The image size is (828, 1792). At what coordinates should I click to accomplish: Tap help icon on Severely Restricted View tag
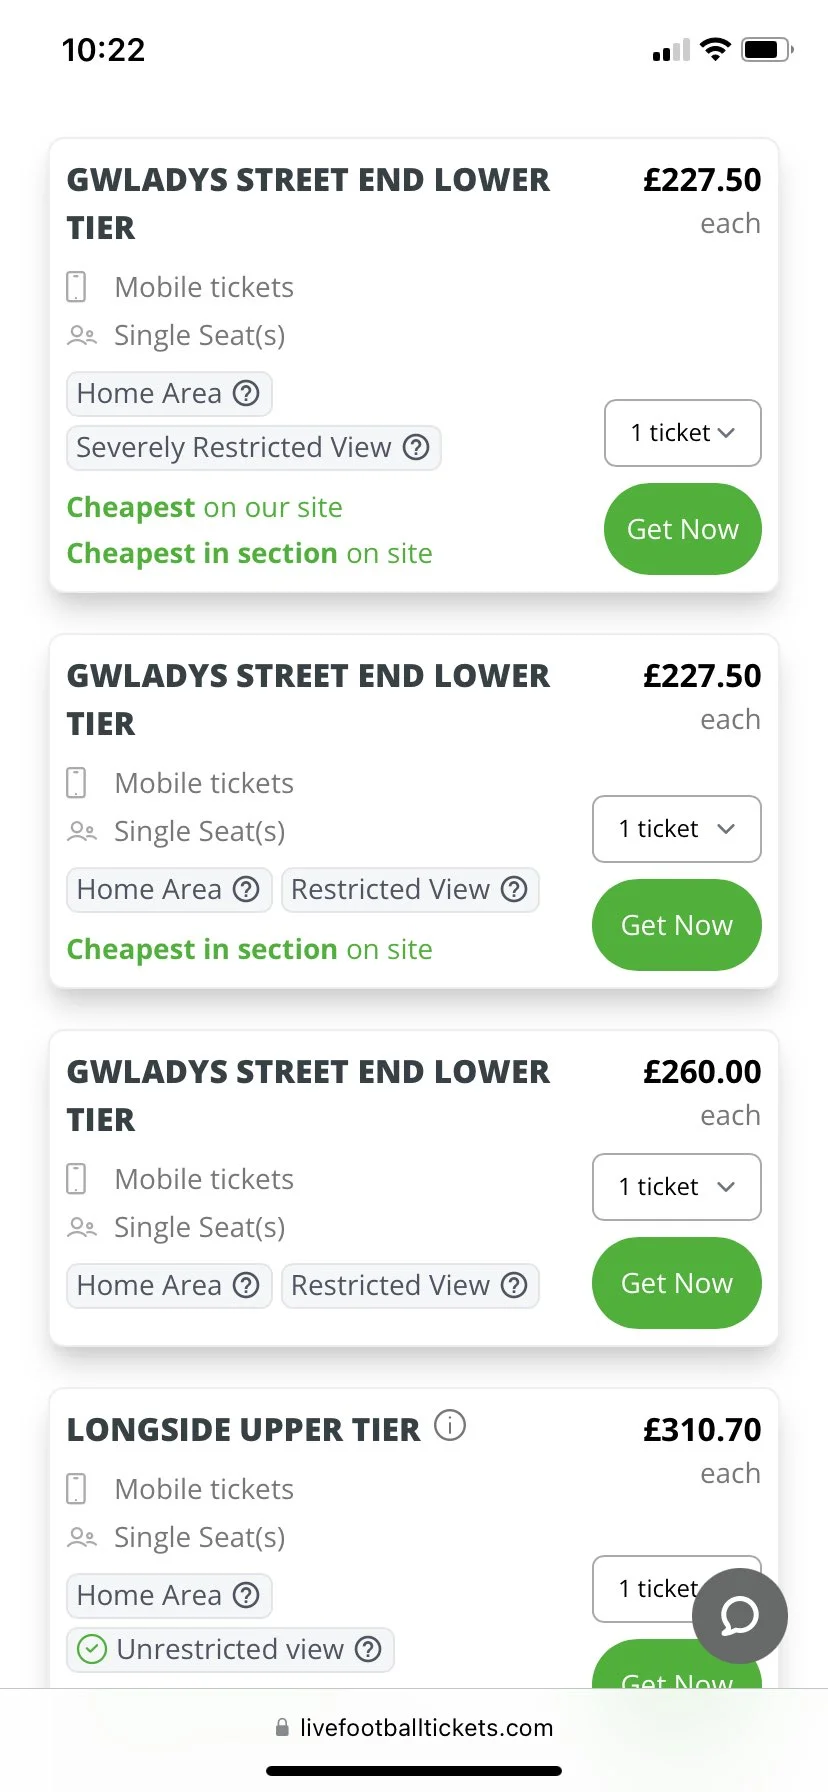point(416,447)
